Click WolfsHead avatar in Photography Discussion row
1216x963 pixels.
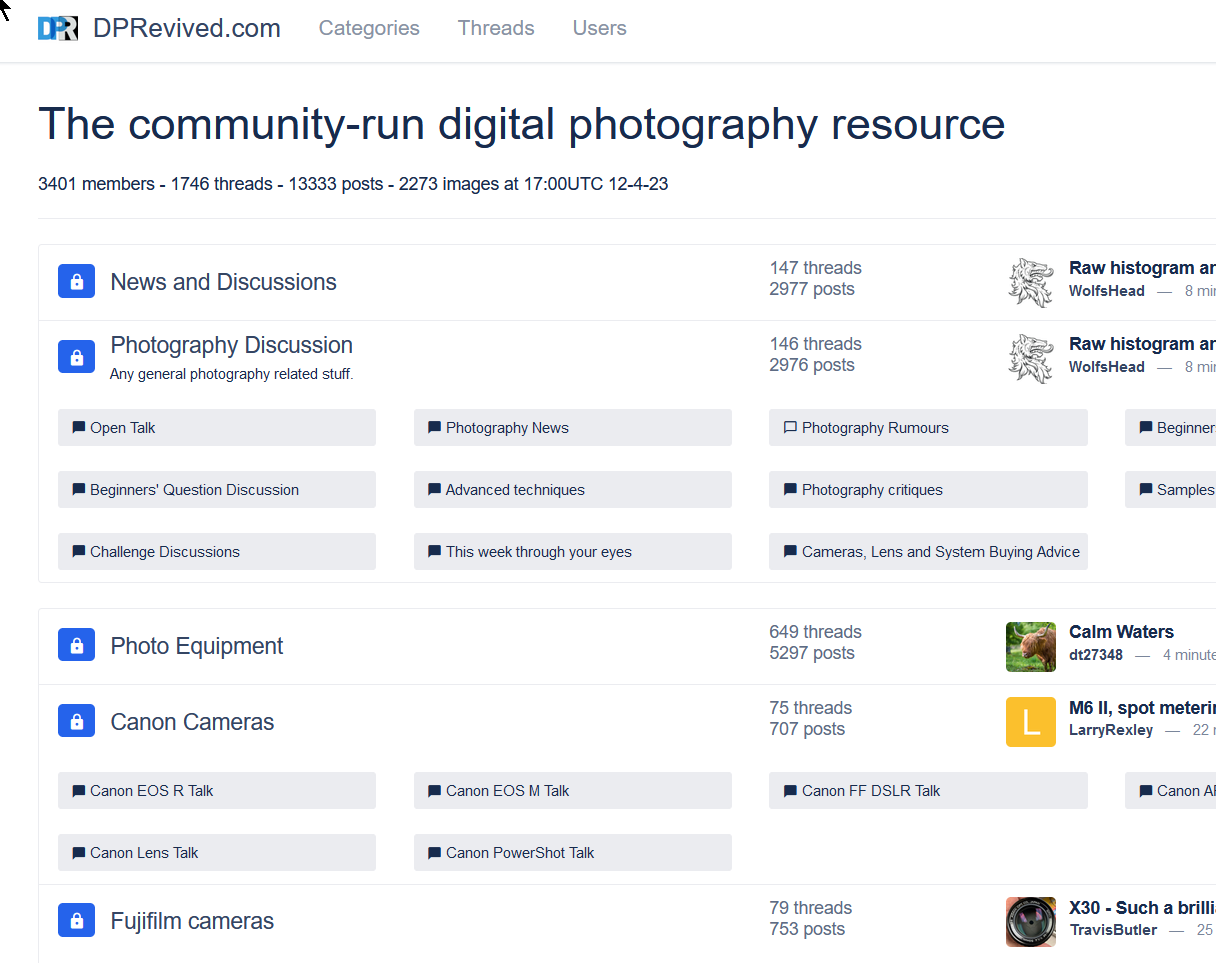point(1031,358)
